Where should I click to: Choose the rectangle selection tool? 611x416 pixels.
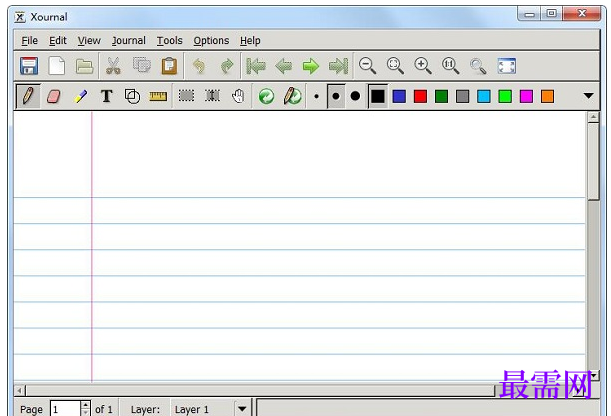pyautogui.click(x=186, y=95)
